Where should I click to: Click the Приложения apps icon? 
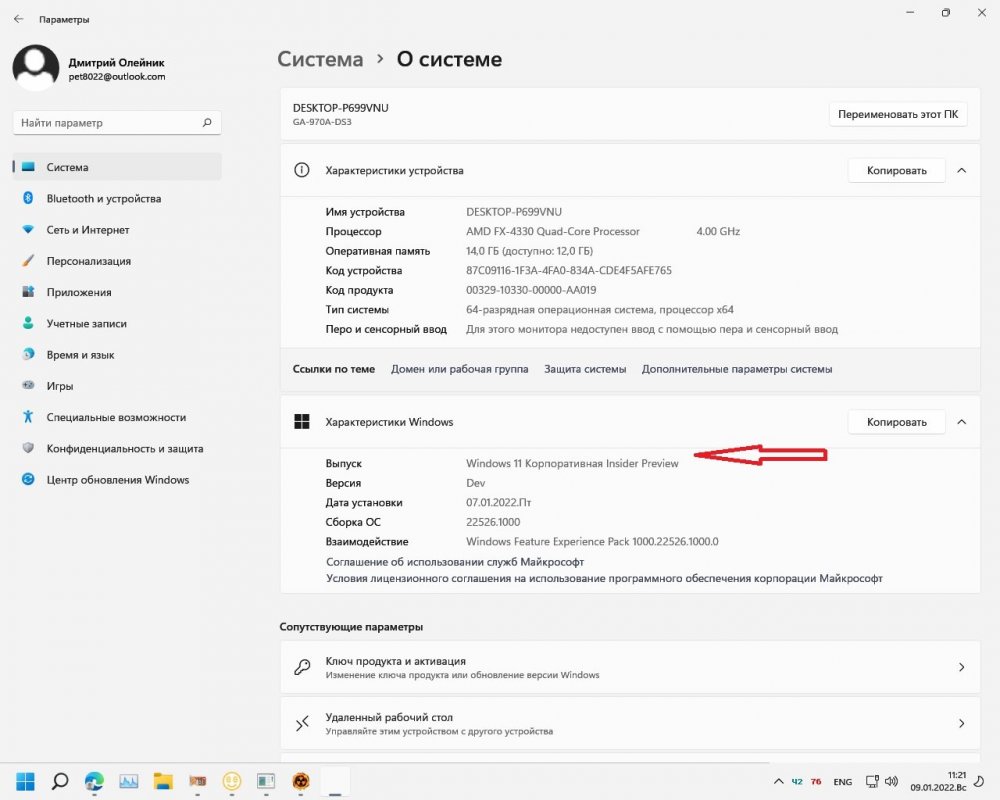(28, 292)
